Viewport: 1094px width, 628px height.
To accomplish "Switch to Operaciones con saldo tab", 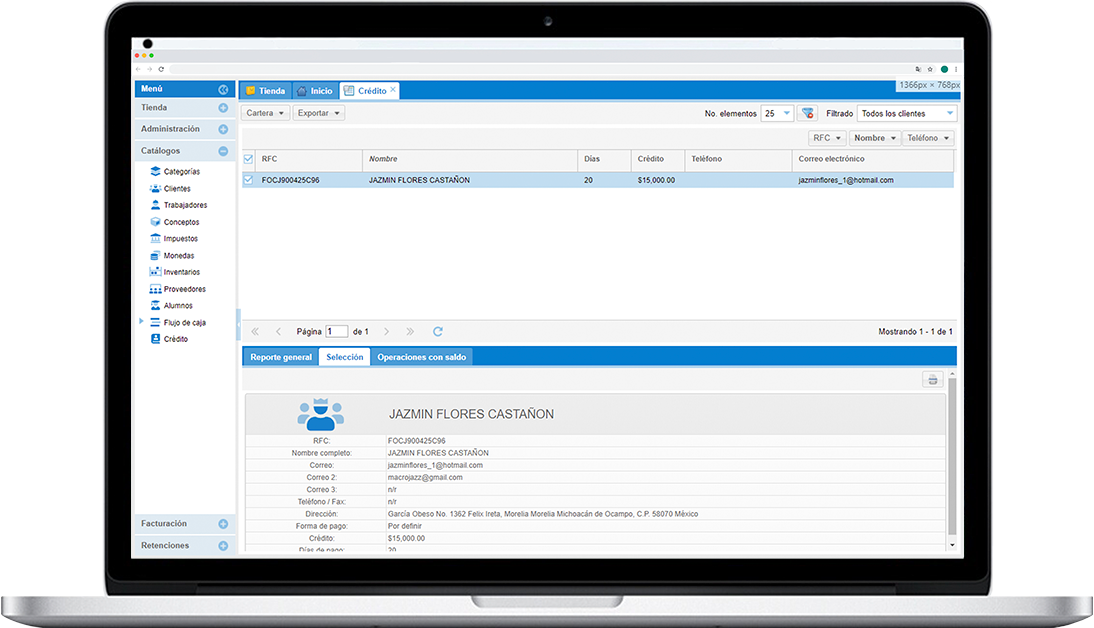I will (421, 357).
